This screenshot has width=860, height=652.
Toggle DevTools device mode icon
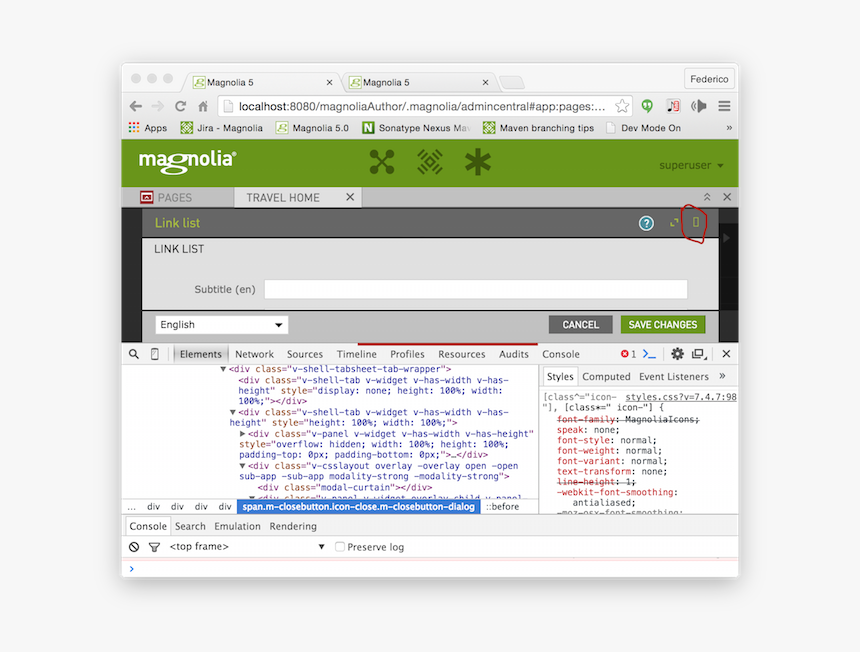coord(155,354)
